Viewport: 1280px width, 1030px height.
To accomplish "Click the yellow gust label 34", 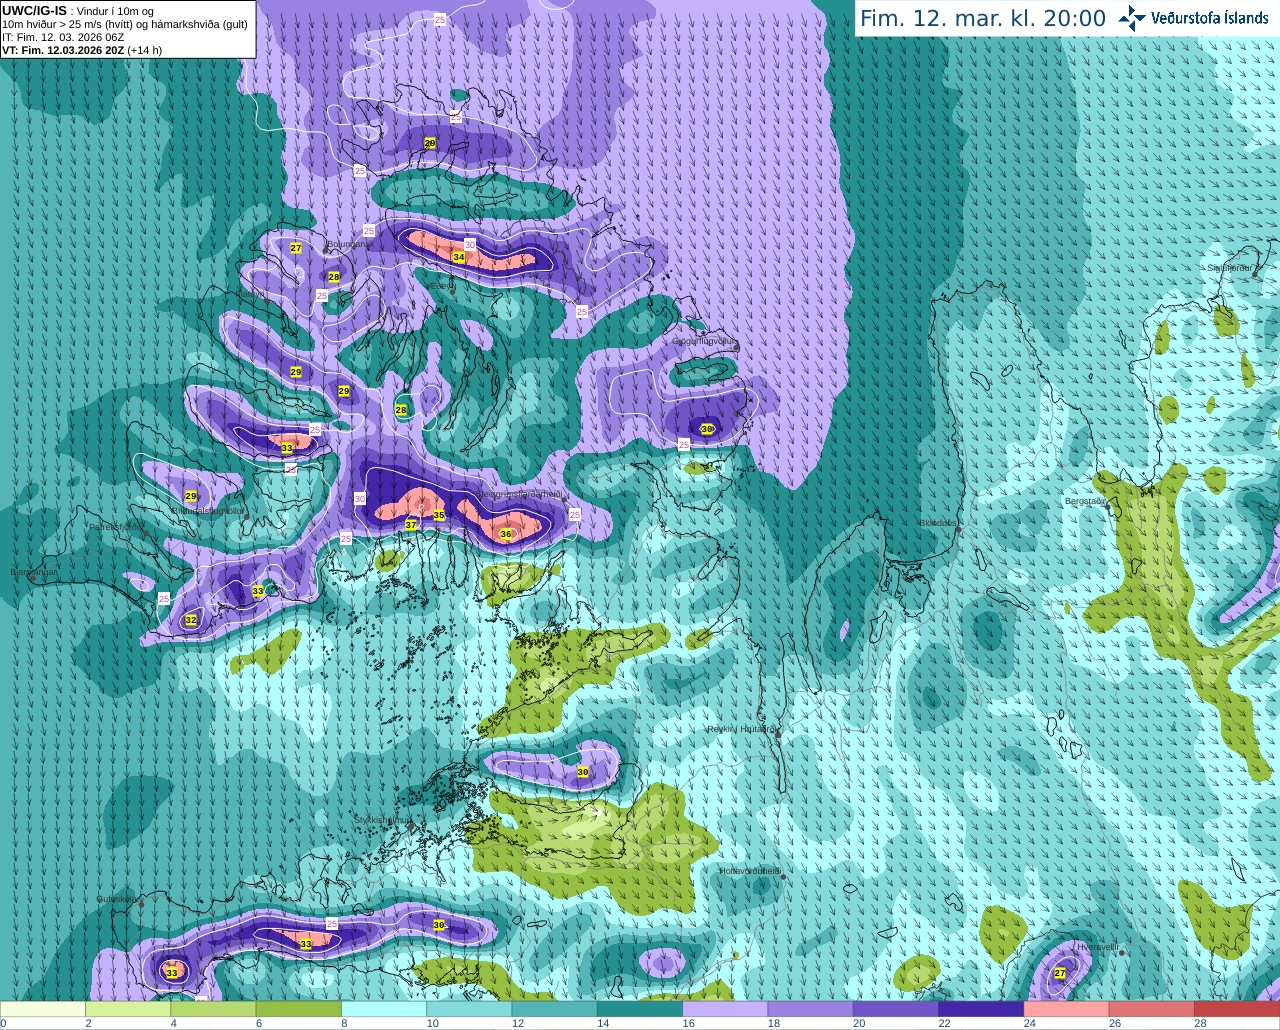I will [x=458, y=257].
